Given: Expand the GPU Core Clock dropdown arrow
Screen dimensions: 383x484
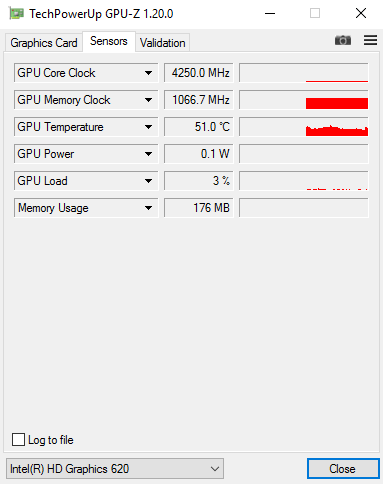Looking at the screenshot, I should point(148,73).
